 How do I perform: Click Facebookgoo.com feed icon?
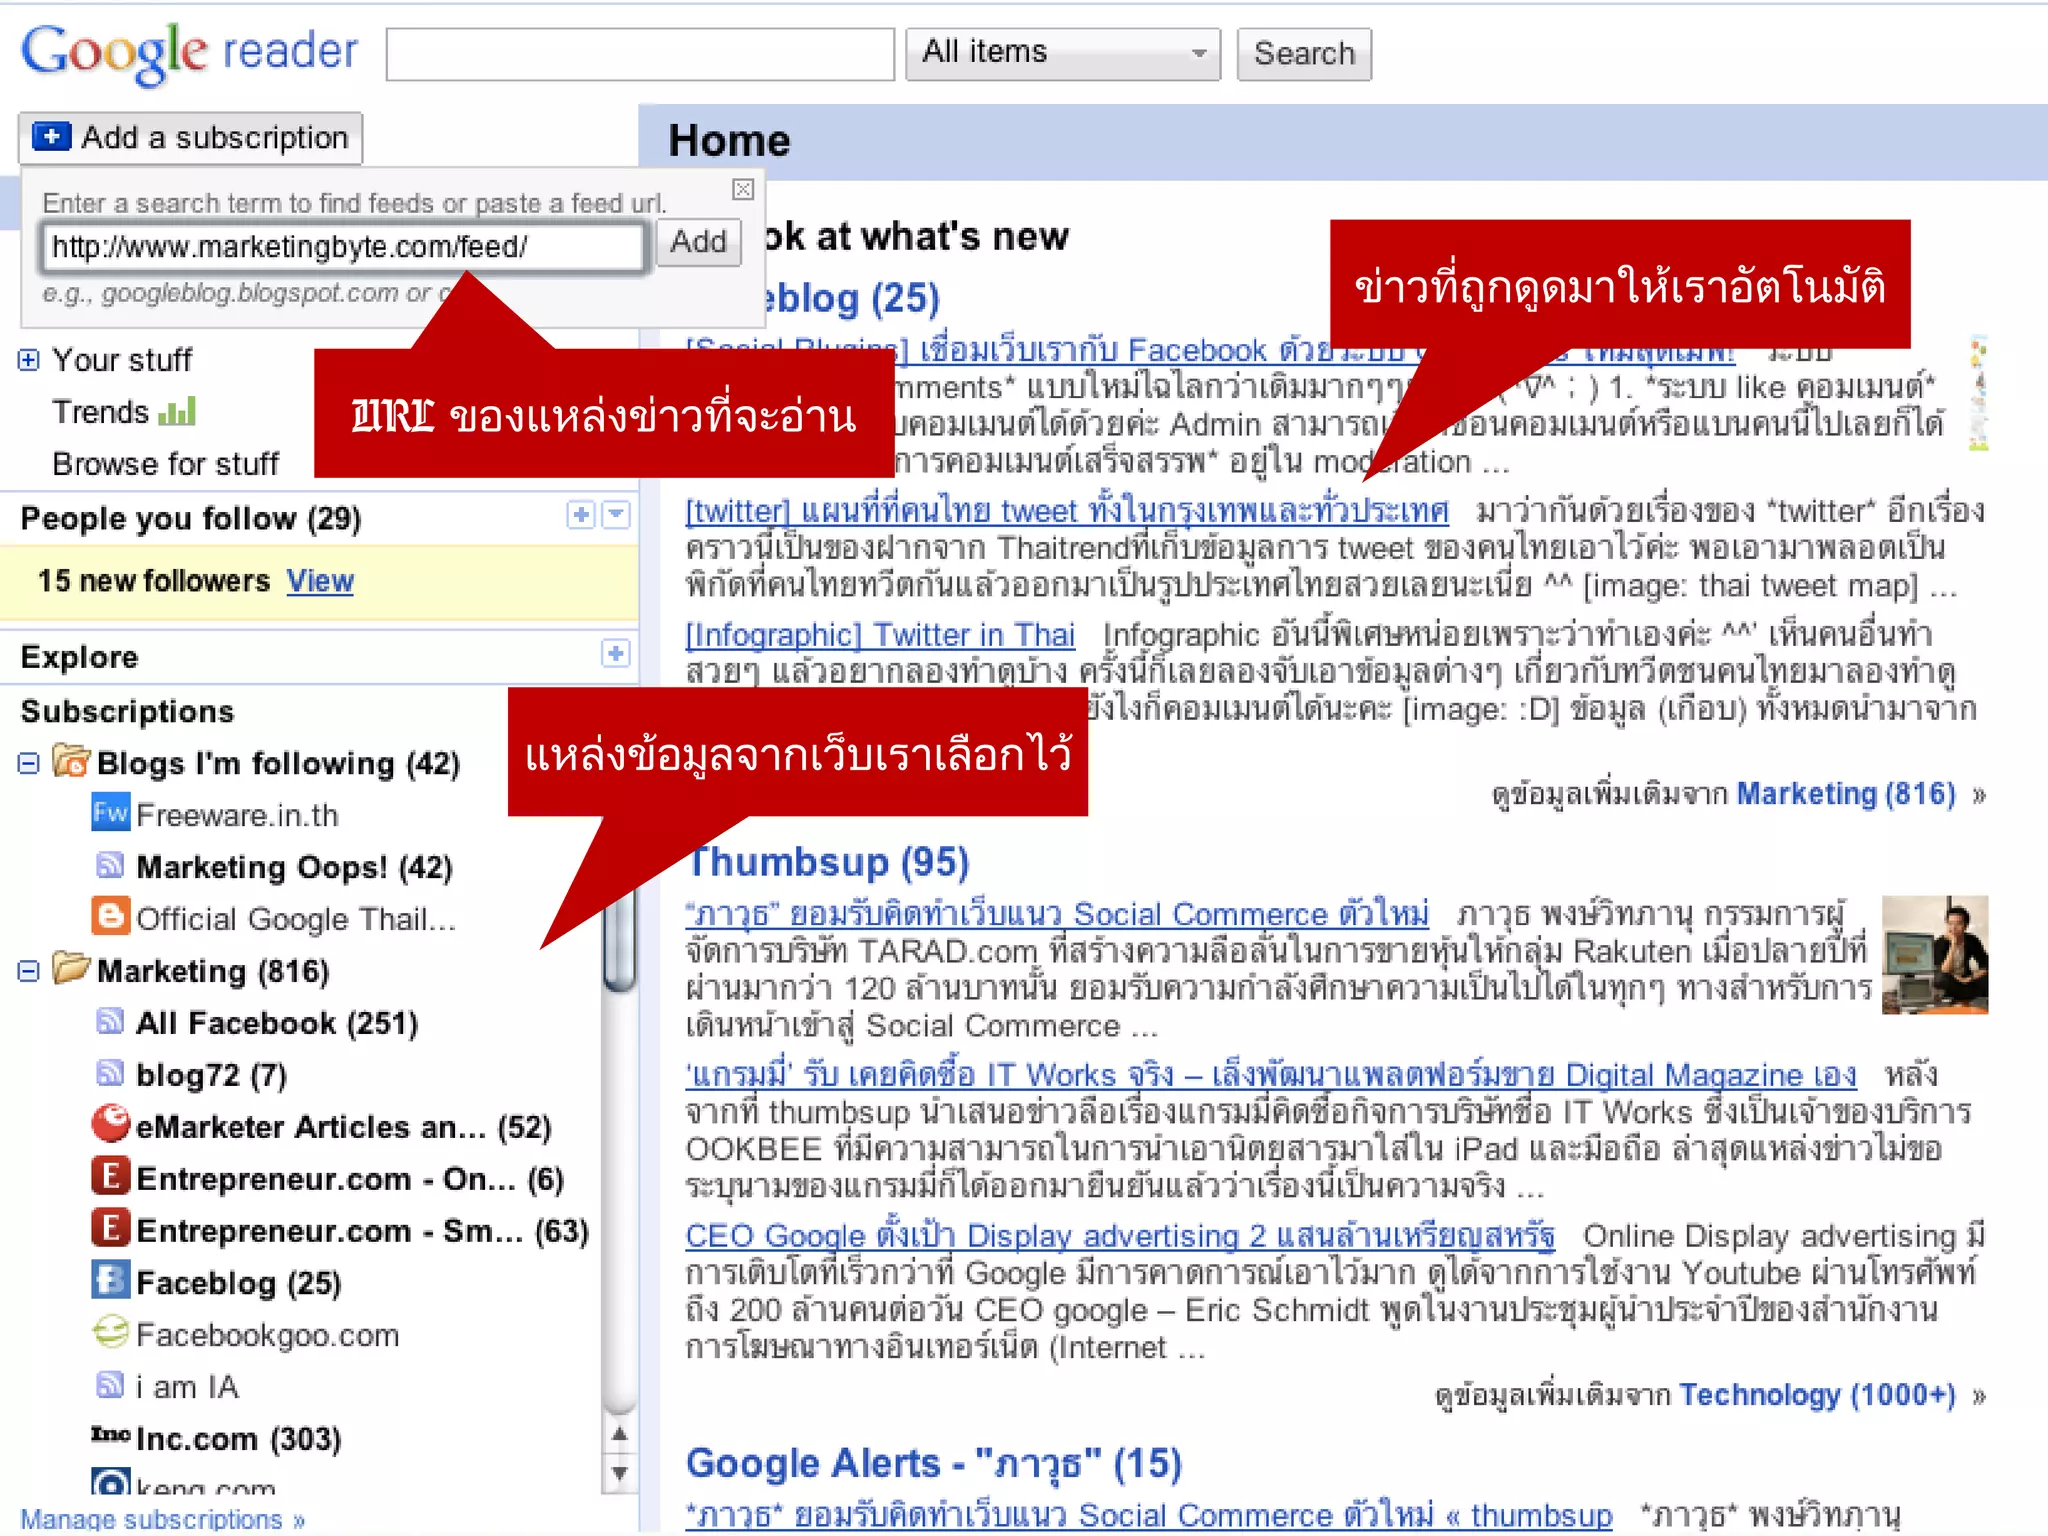(x=110, y=1332)
